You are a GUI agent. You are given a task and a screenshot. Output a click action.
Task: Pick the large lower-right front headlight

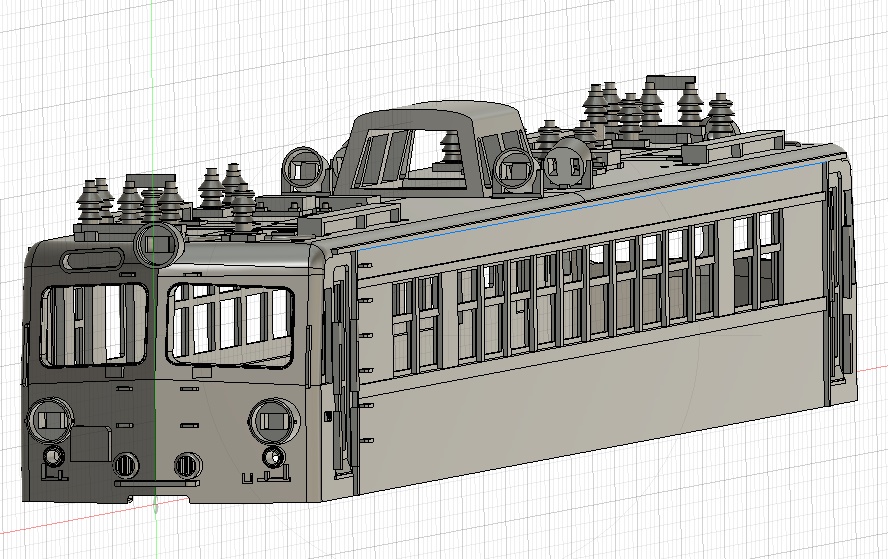tap(275, 421)
